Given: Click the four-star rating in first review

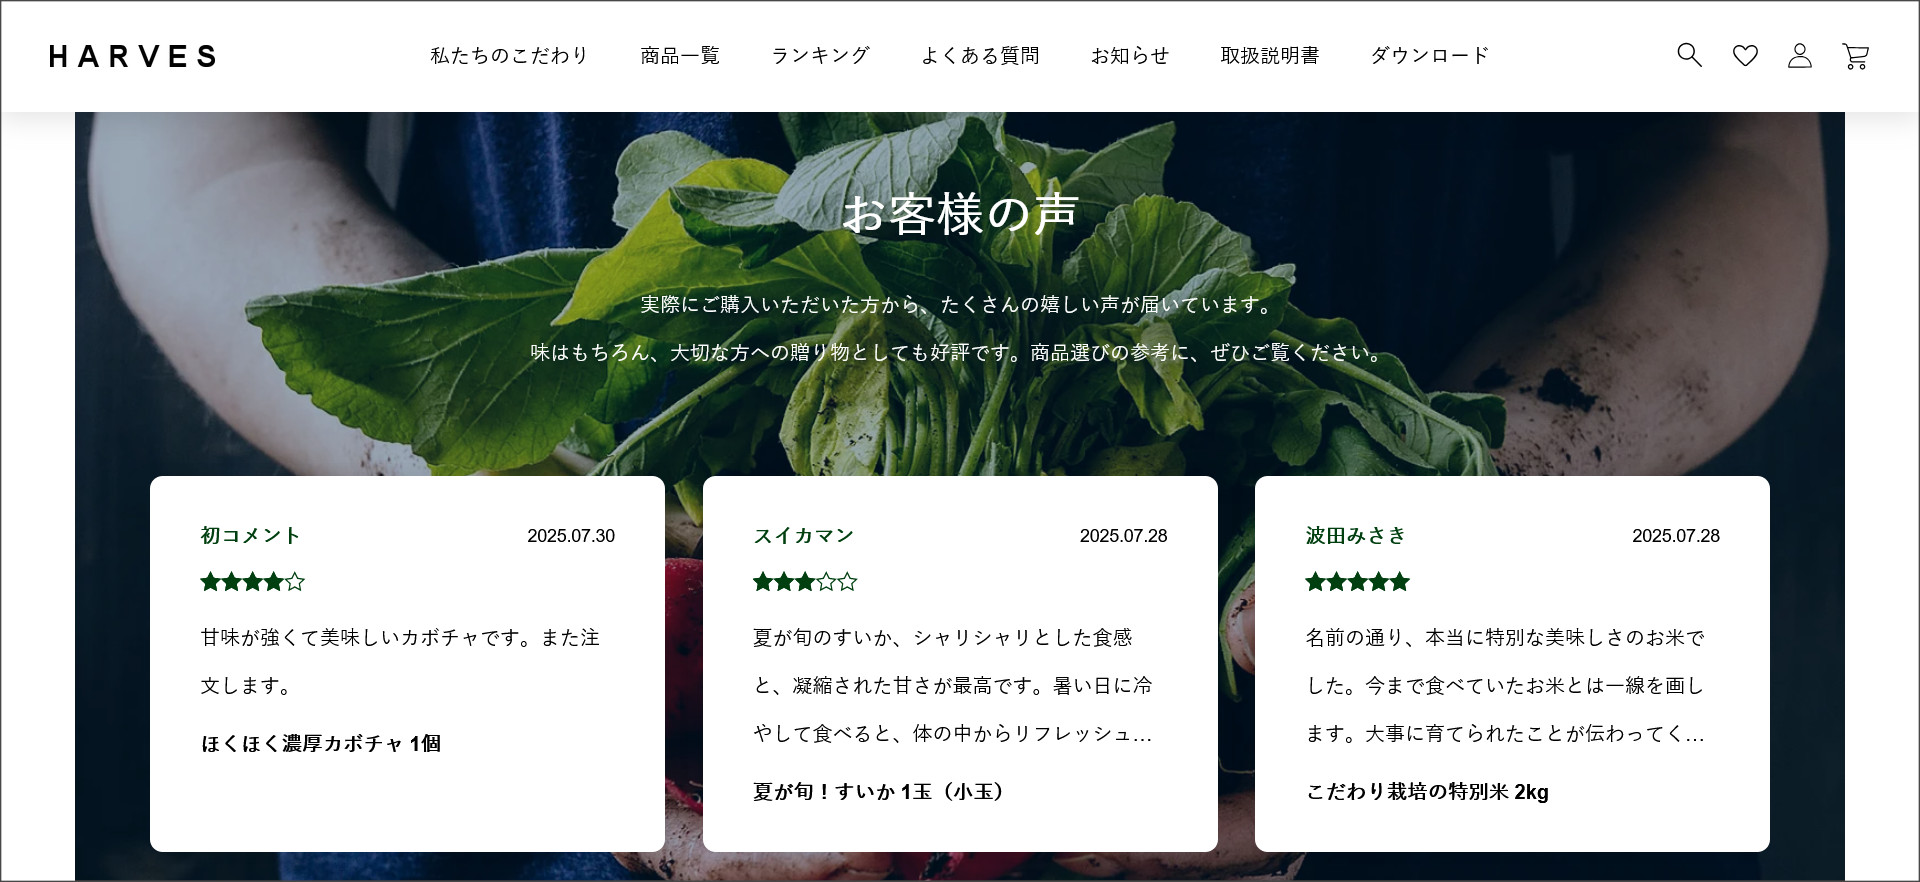Looking at the screenshot, I should (x=252, y=582).
